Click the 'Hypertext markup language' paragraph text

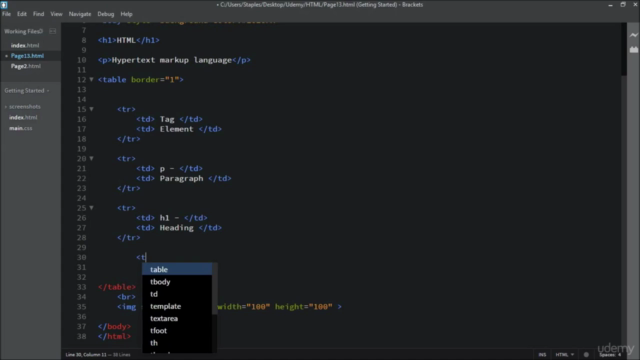coord(172,60)
